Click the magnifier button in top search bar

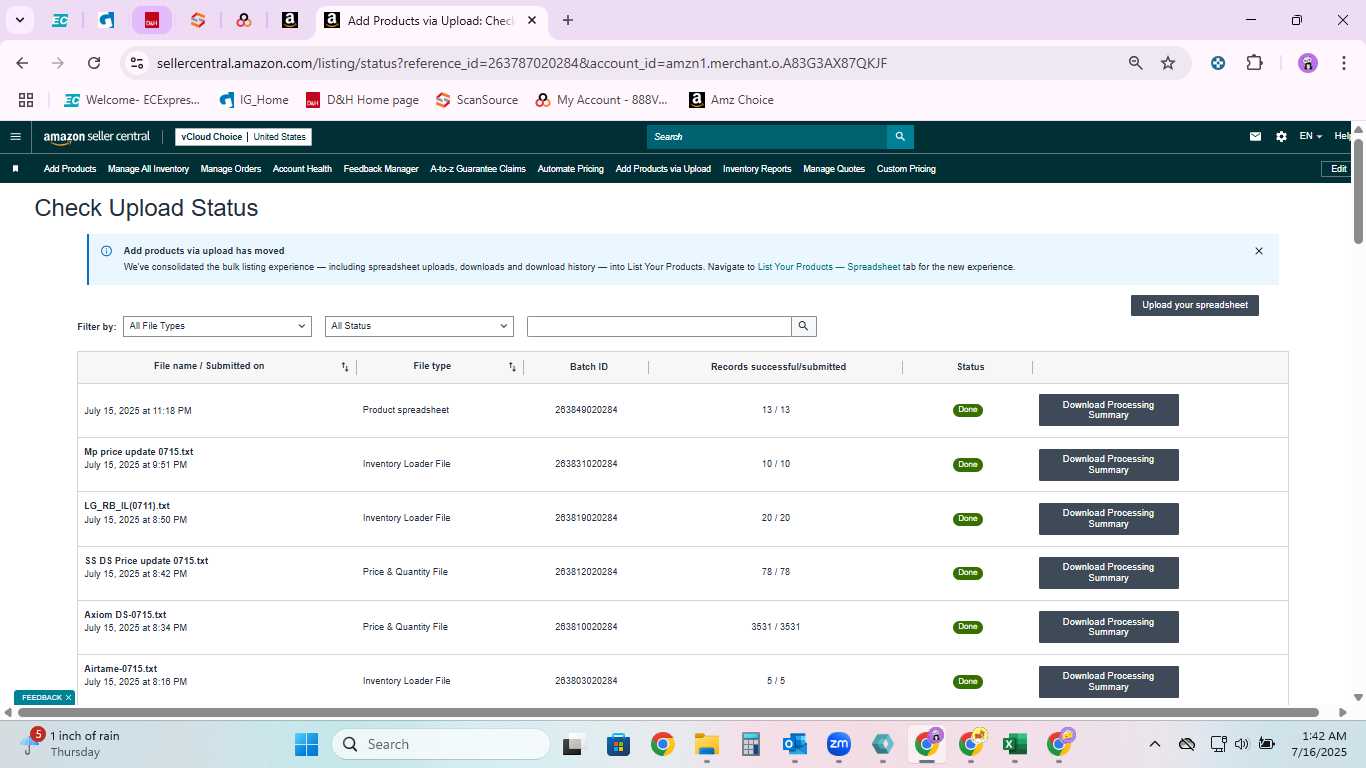click(x=900, y=137)
